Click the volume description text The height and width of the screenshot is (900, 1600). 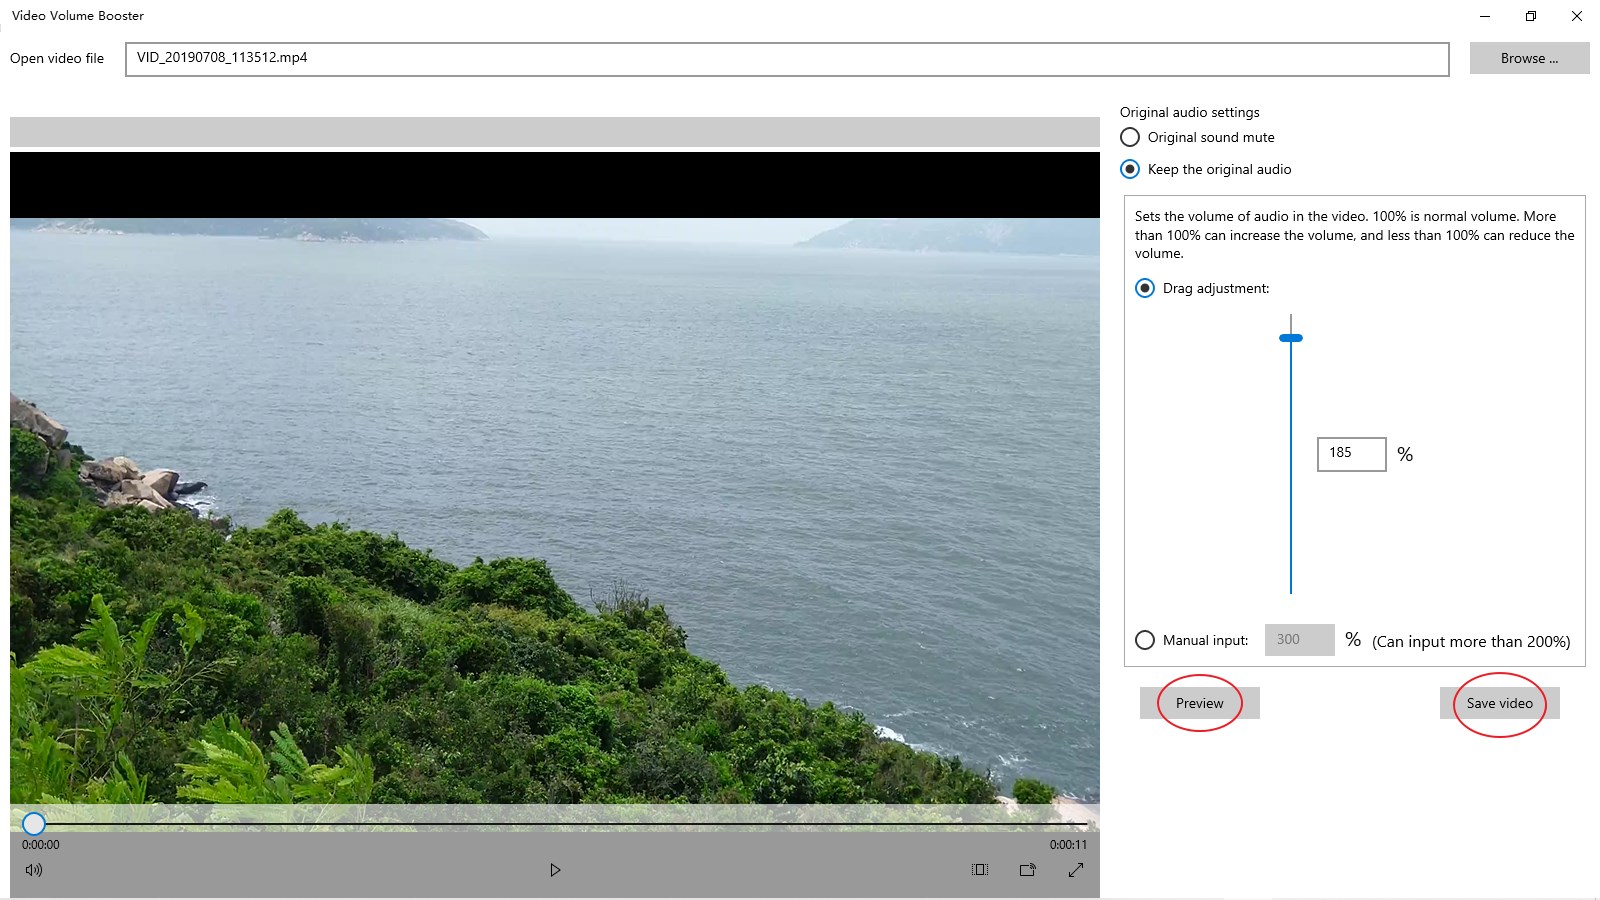click(1354, 235)
